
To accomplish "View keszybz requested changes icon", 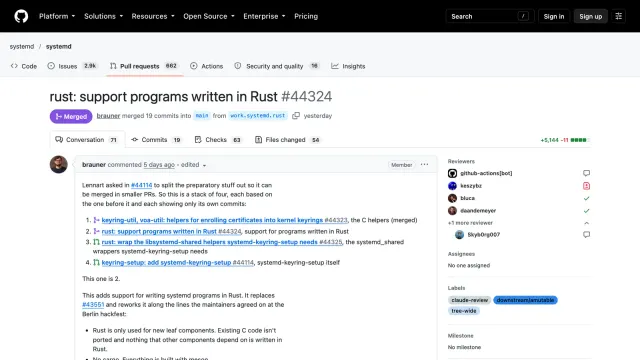I will coord(587,186).
